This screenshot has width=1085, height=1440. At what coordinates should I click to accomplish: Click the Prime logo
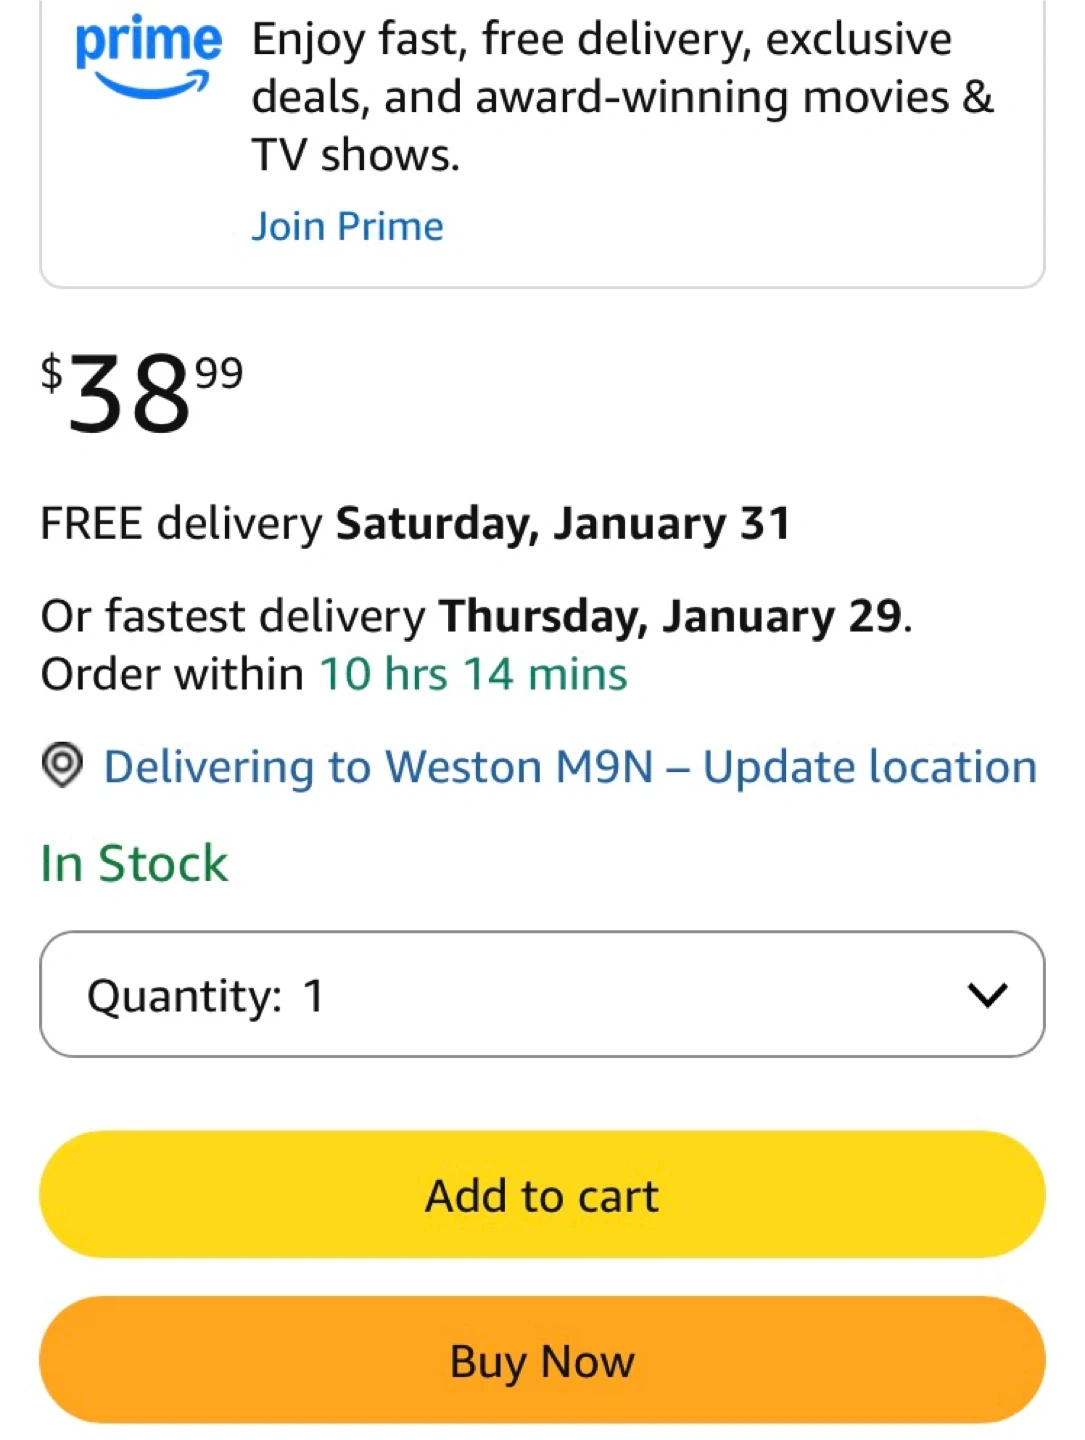point(148,57)
